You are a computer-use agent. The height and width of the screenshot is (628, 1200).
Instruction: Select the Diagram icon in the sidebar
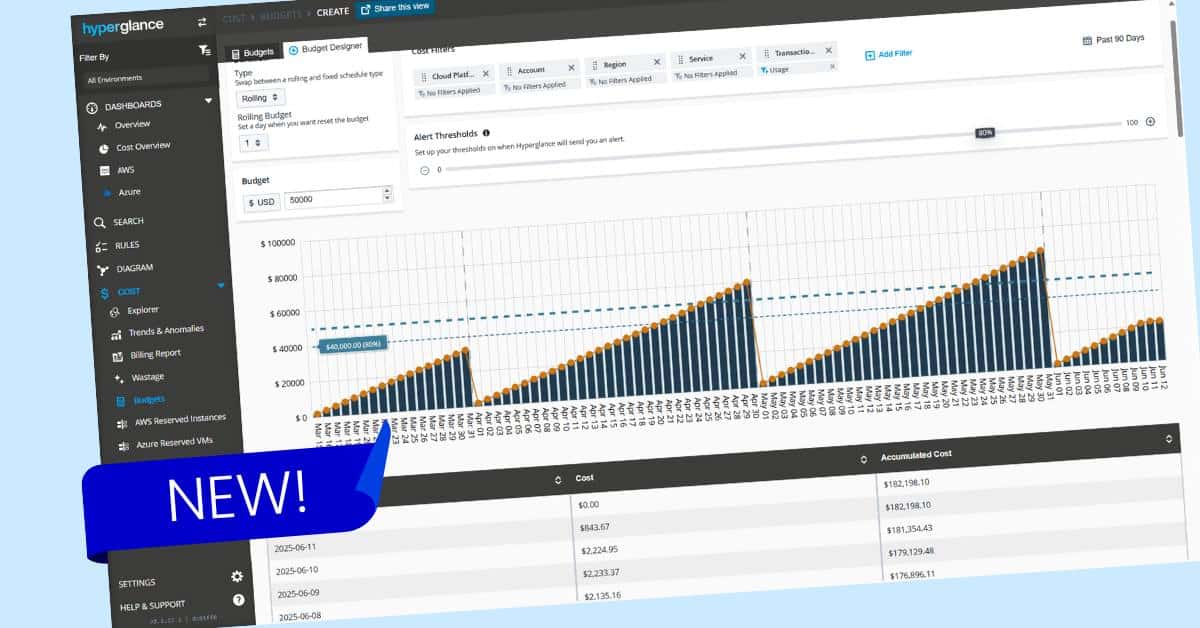tap(103, 267)
